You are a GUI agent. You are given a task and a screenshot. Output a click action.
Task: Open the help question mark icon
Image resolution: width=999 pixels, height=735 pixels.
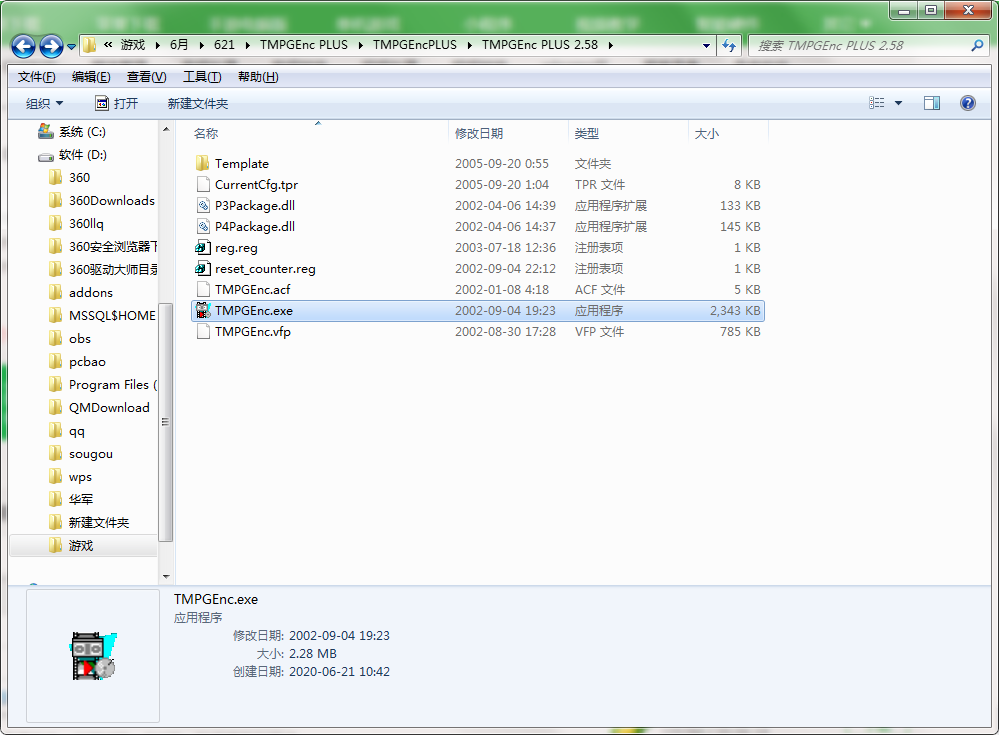click(x=967, y=103)
